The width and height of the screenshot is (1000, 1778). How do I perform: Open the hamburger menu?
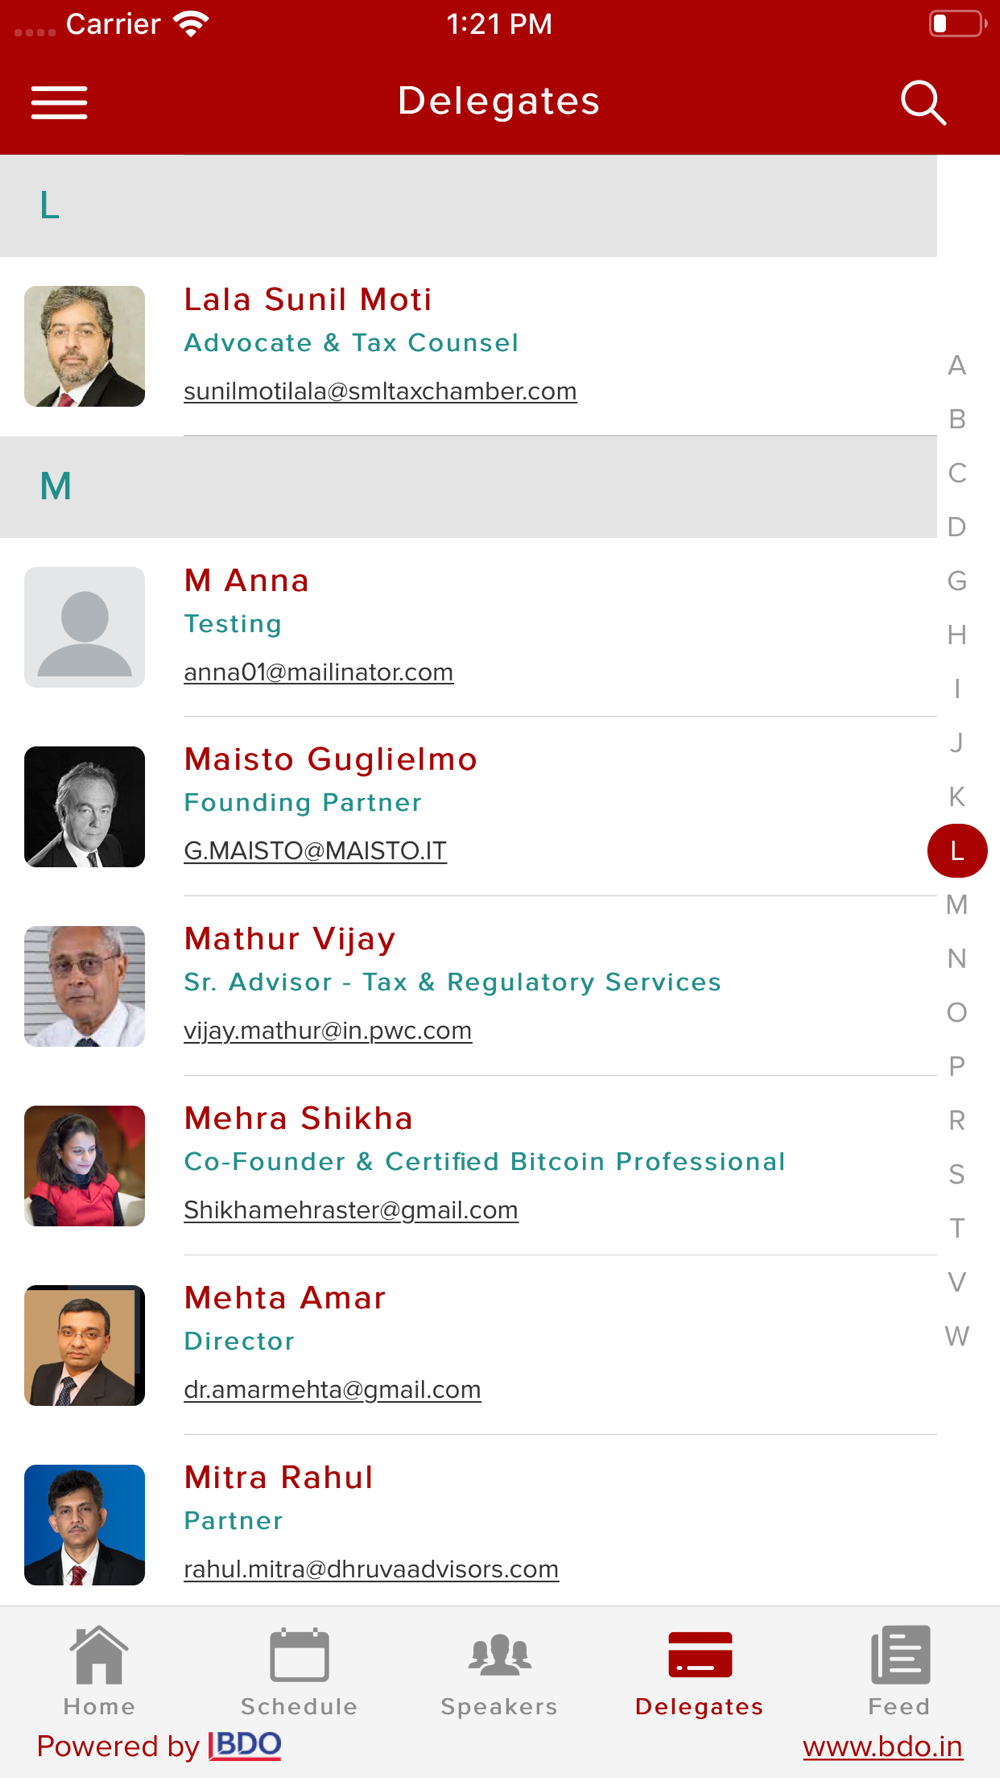[59, 102]
